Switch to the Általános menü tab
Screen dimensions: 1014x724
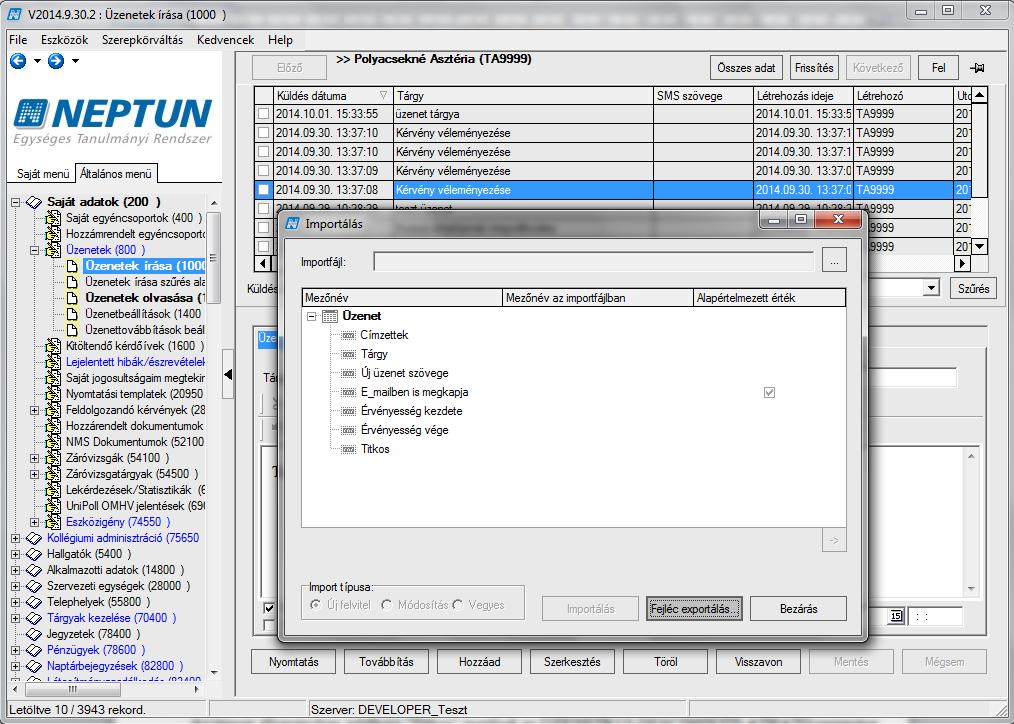click(x=116, y=174)
